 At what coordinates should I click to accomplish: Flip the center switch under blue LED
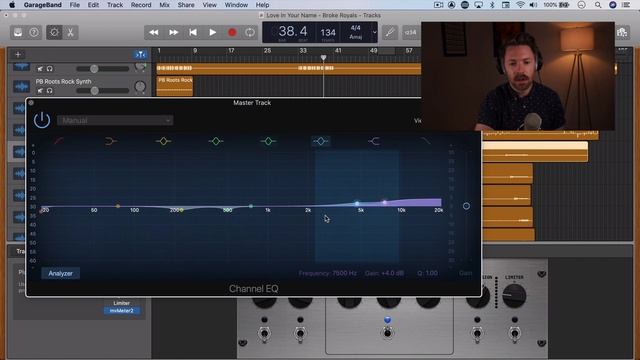[x=387, y=333]
